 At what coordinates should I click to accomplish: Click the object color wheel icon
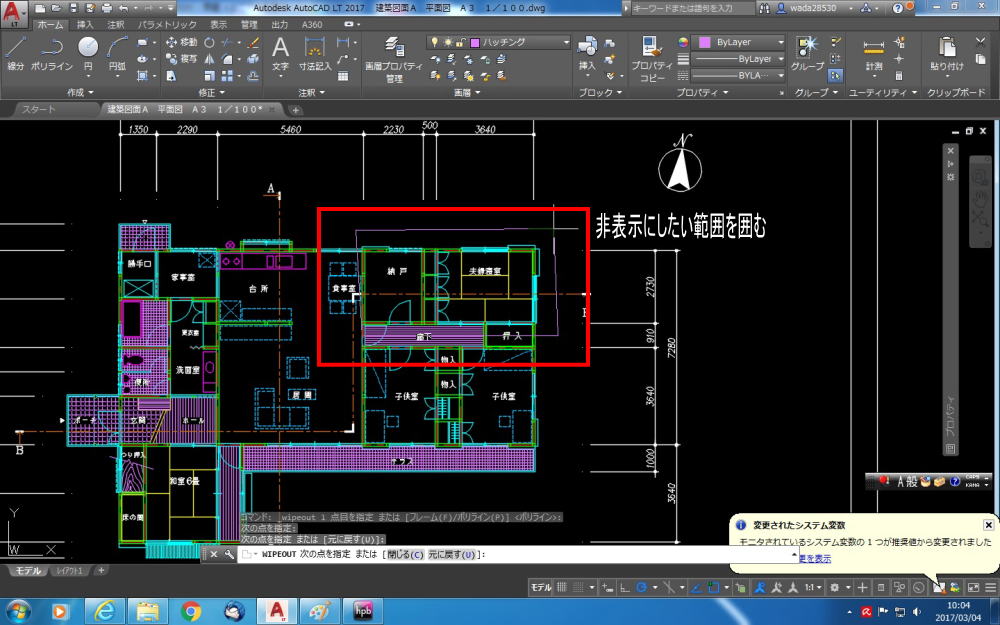click(x=683, y=42)
